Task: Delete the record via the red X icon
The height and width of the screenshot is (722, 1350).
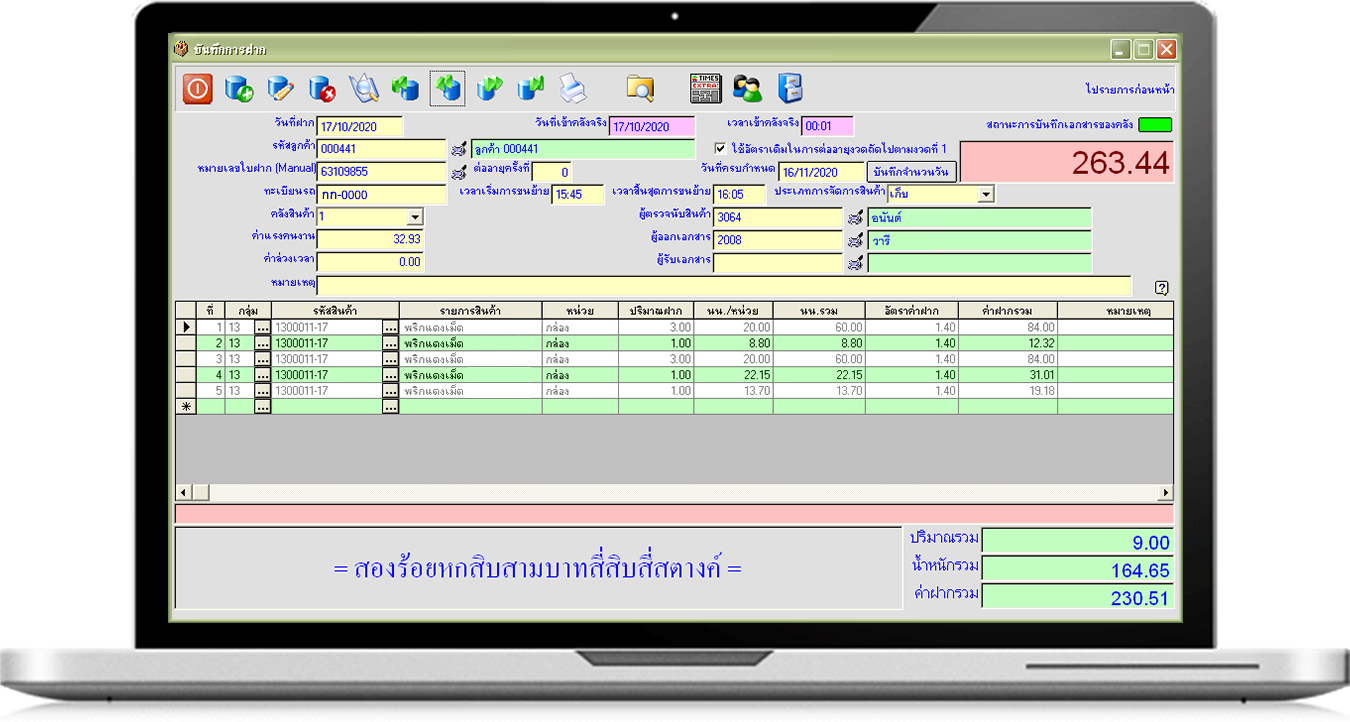Action: (323, 88)
